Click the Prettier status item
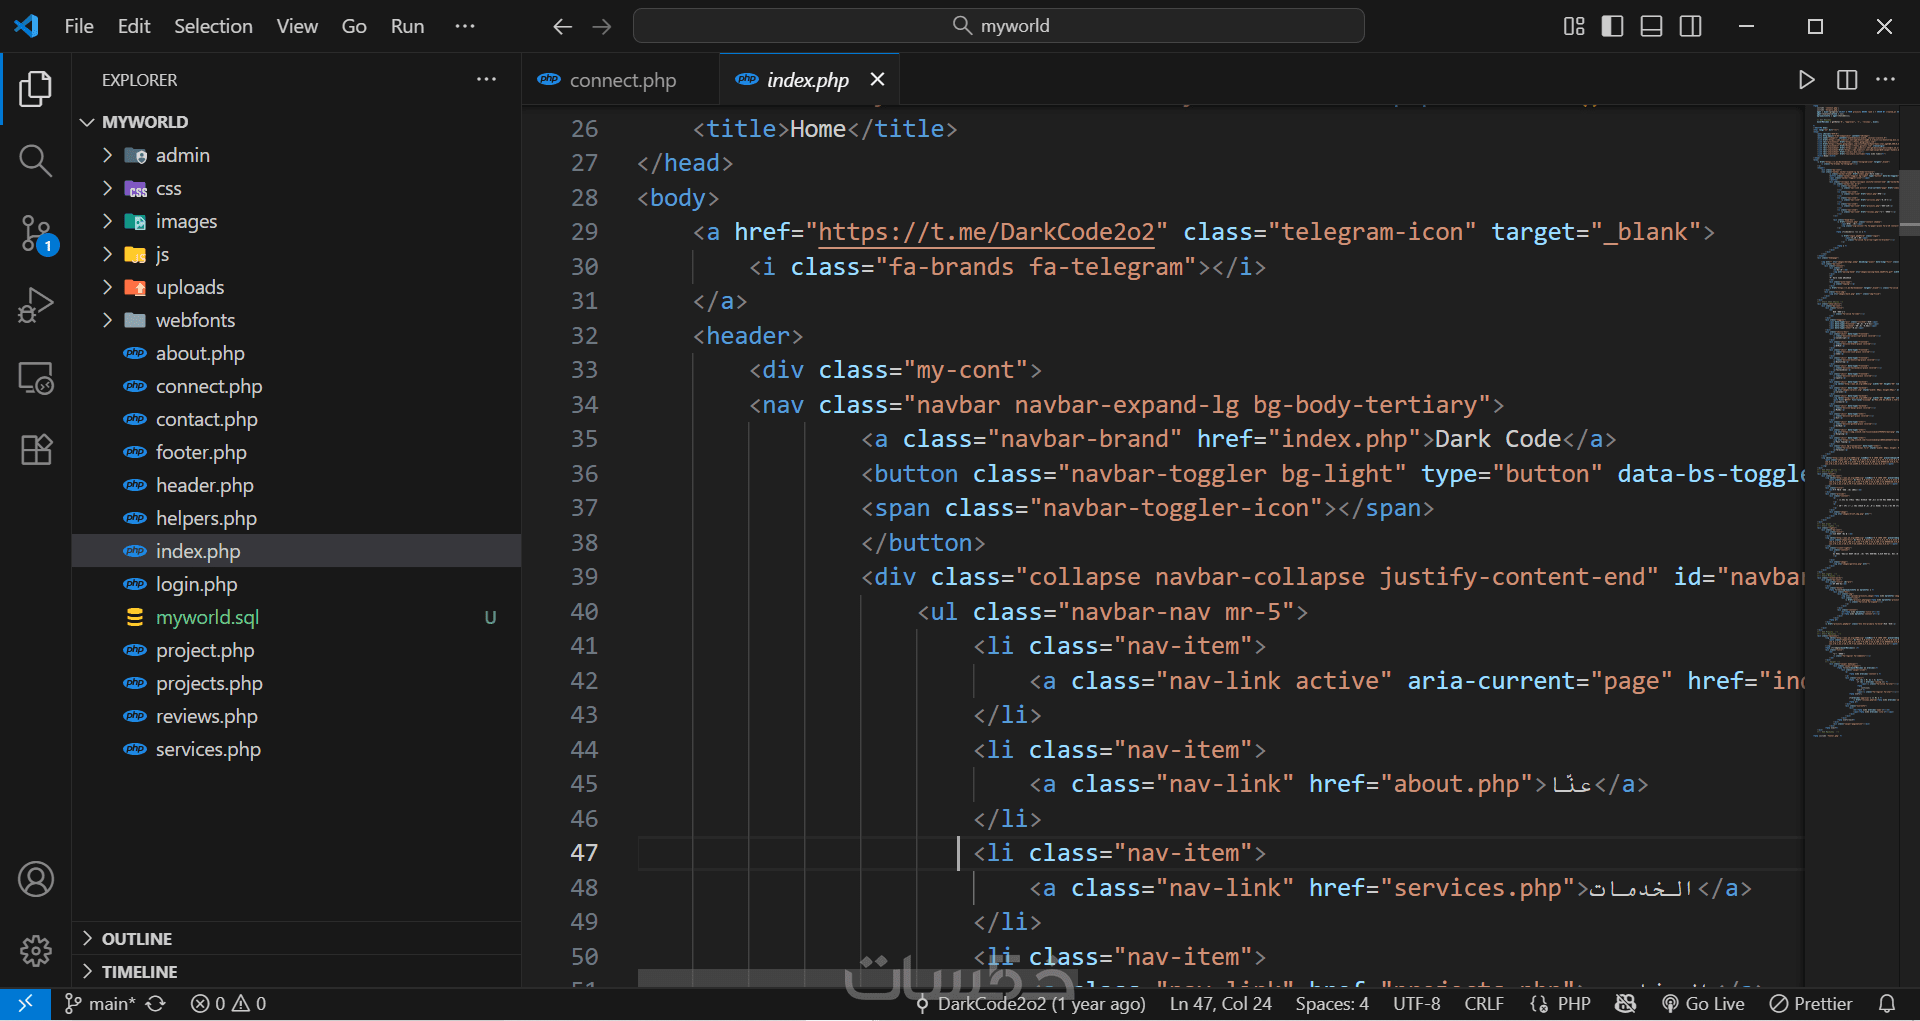This screenshot has width=1920, height=1021. click(x=1811, y=1004)
